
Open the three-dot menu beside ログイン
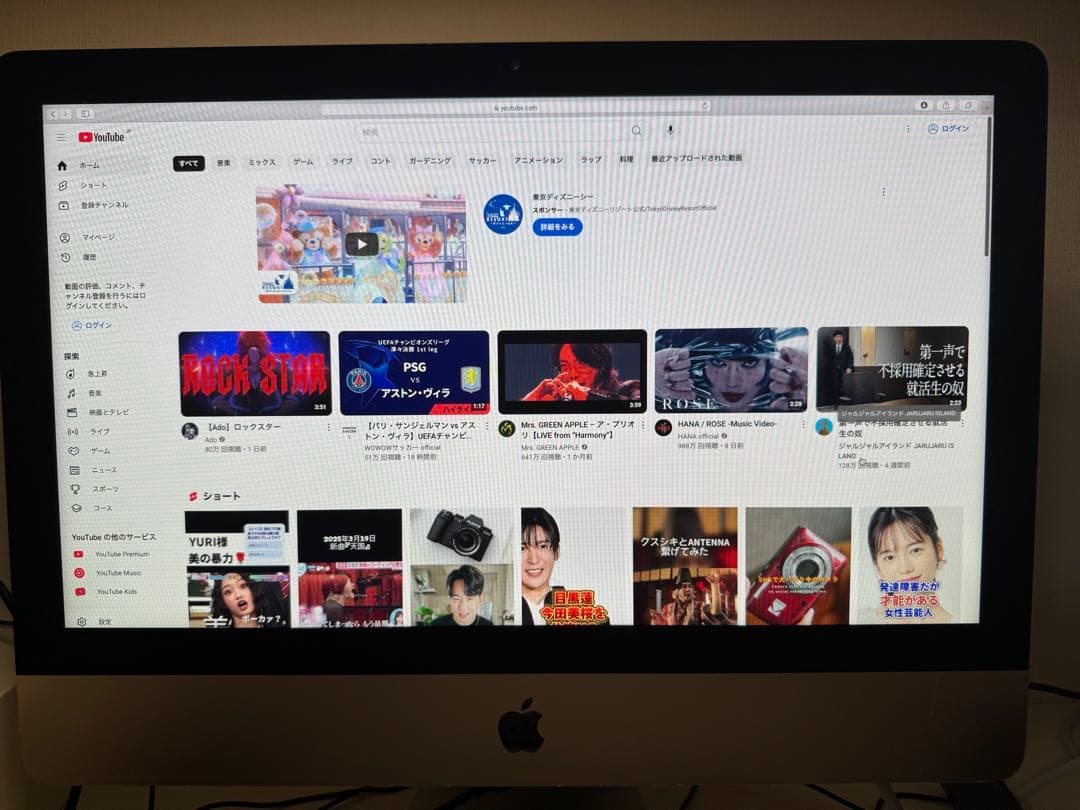907,129
